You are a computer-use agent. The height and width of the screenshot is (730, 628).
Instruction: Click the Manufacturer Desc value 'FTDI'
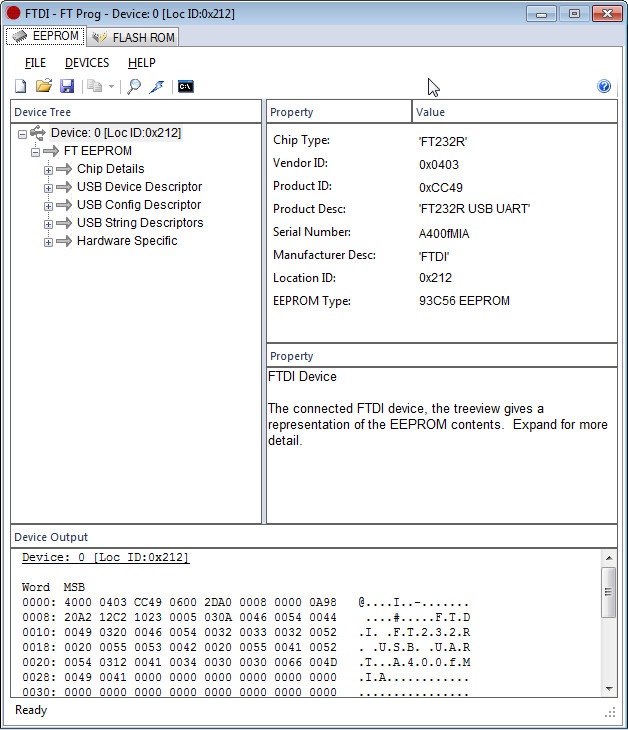tap(434, 257)
